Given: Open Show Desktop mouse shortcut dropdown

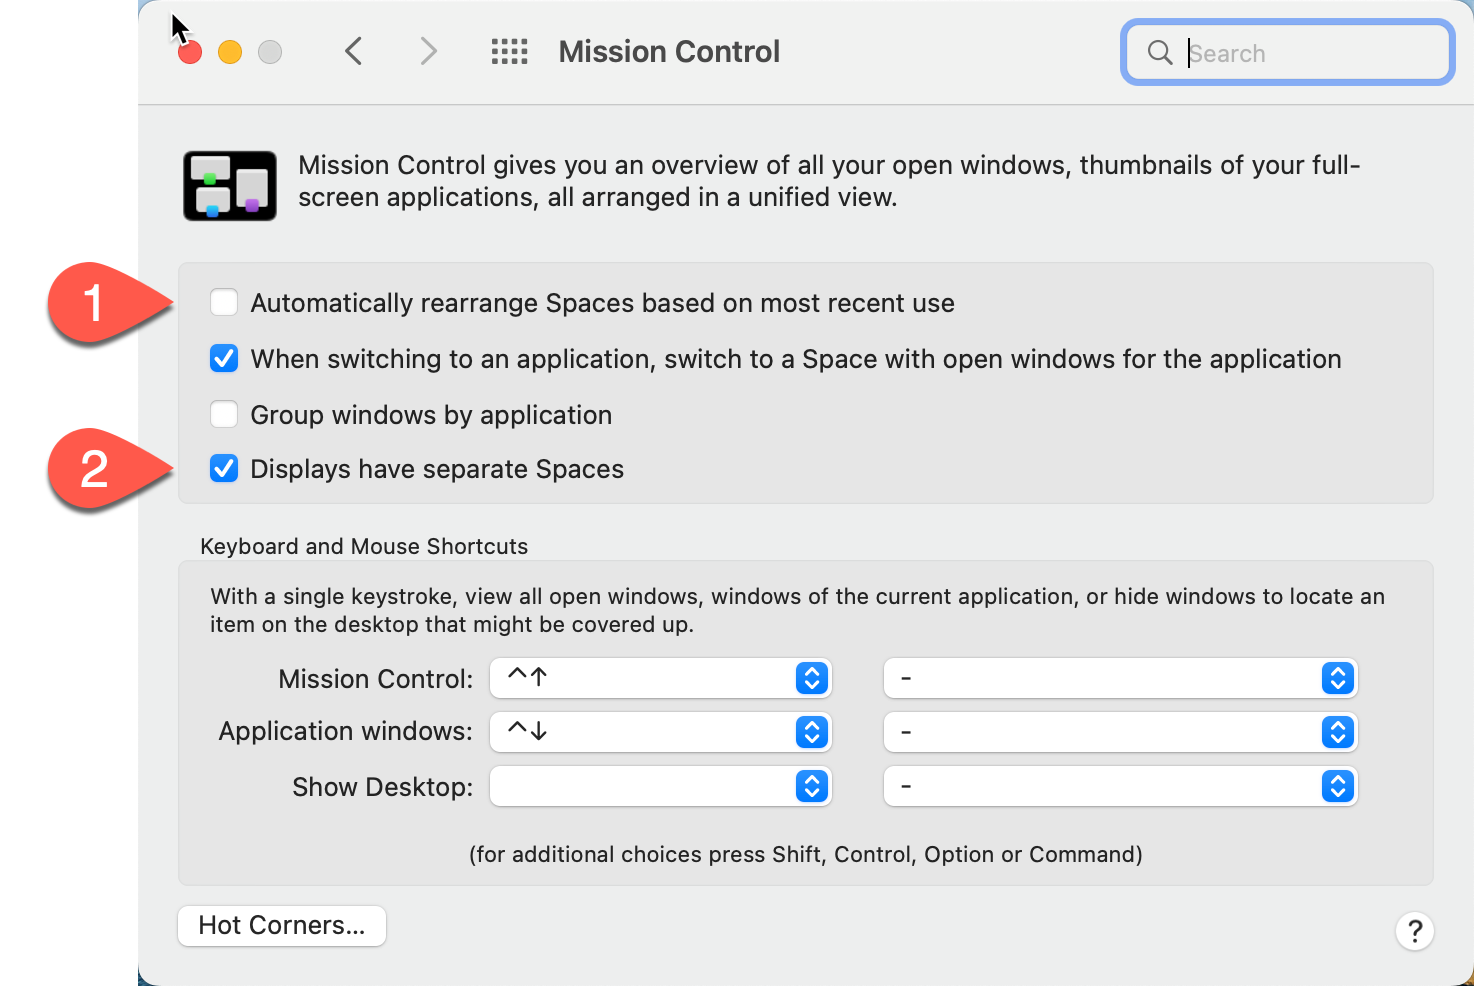Looking at the screenshot, I should [x=1120, y=786].
